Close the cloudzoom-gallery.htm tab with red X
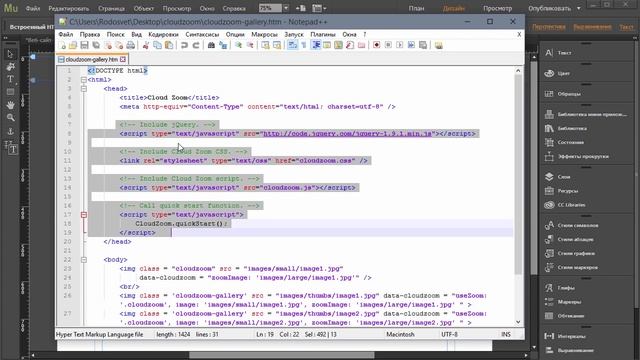640x360 pixels. [x=123, y=59]
